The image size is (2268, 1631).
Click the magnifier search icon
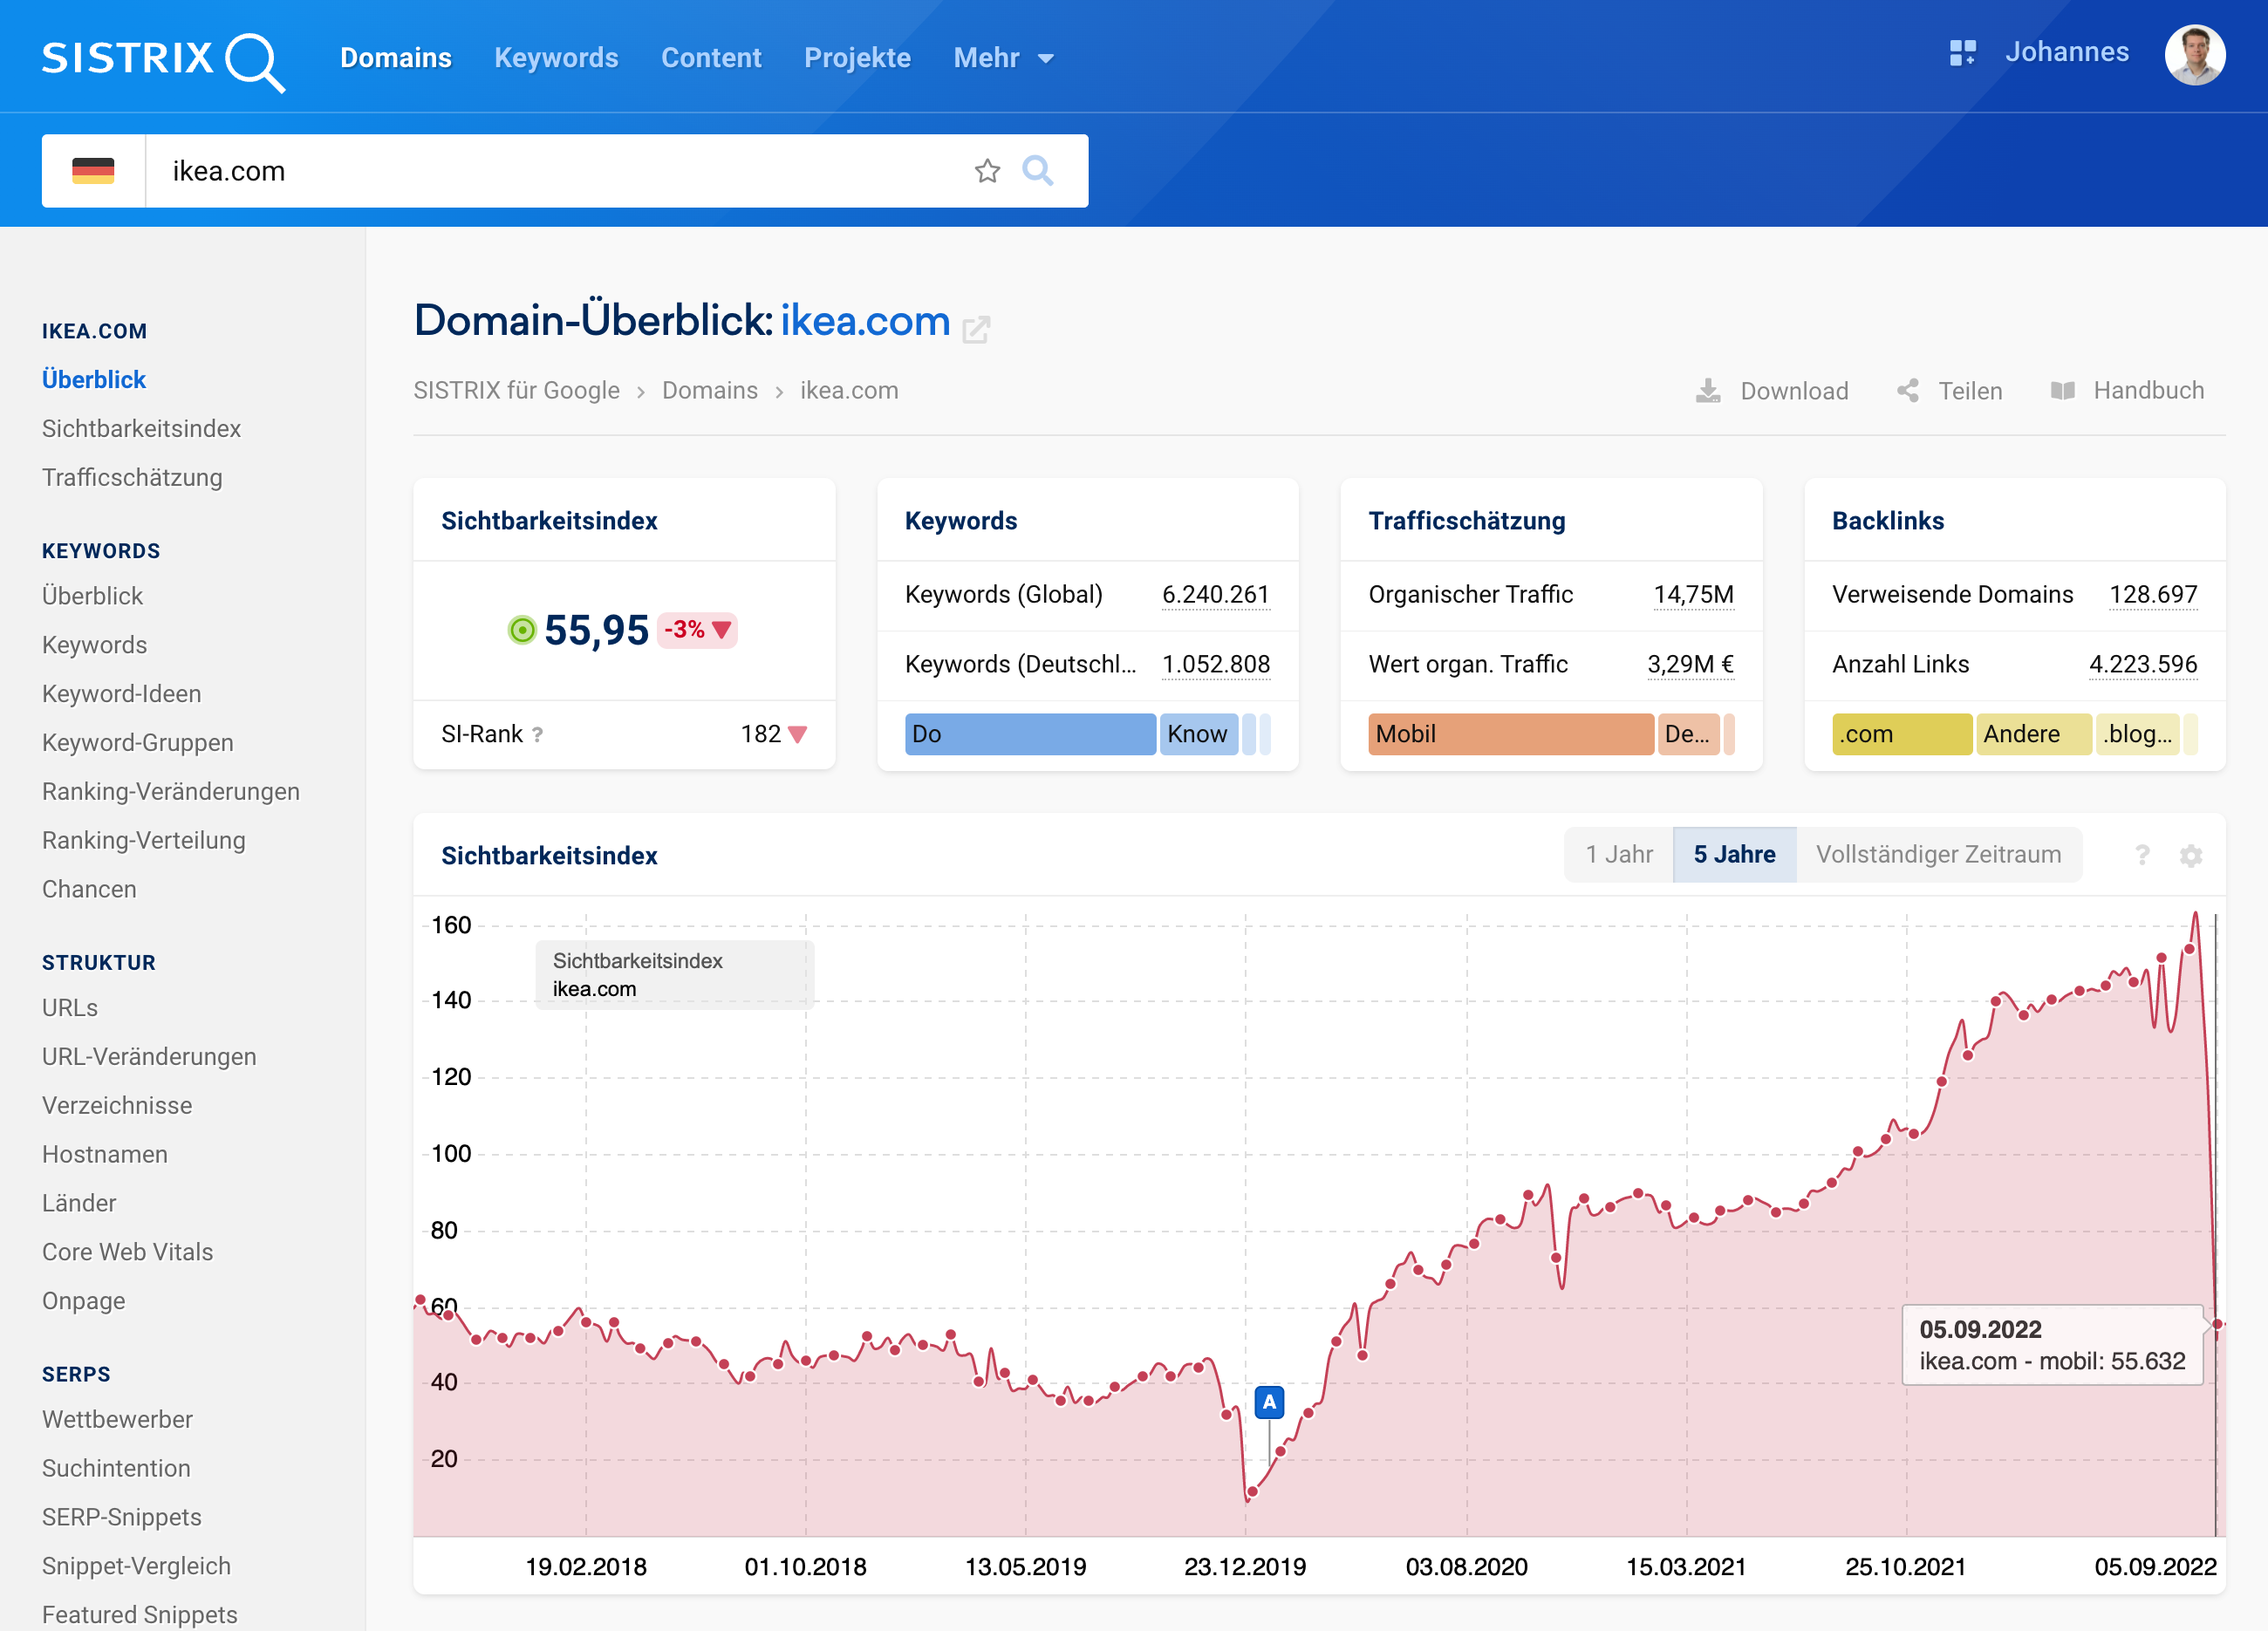(1037, 171)
